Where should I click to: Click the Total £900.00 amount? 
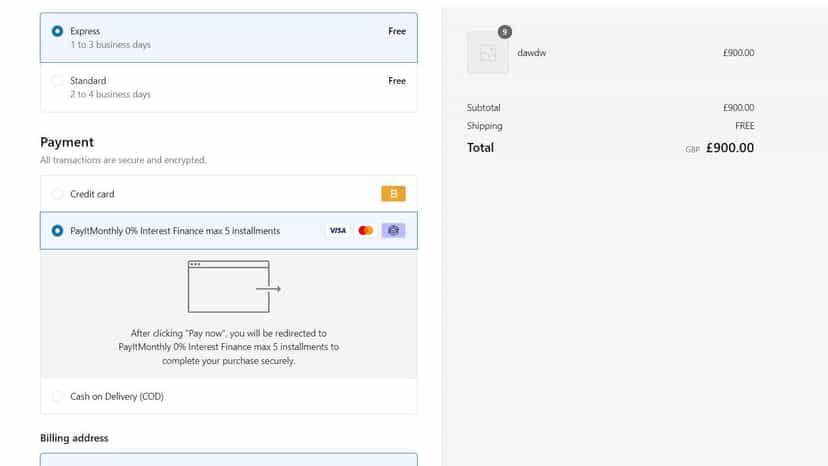point(730,148)
